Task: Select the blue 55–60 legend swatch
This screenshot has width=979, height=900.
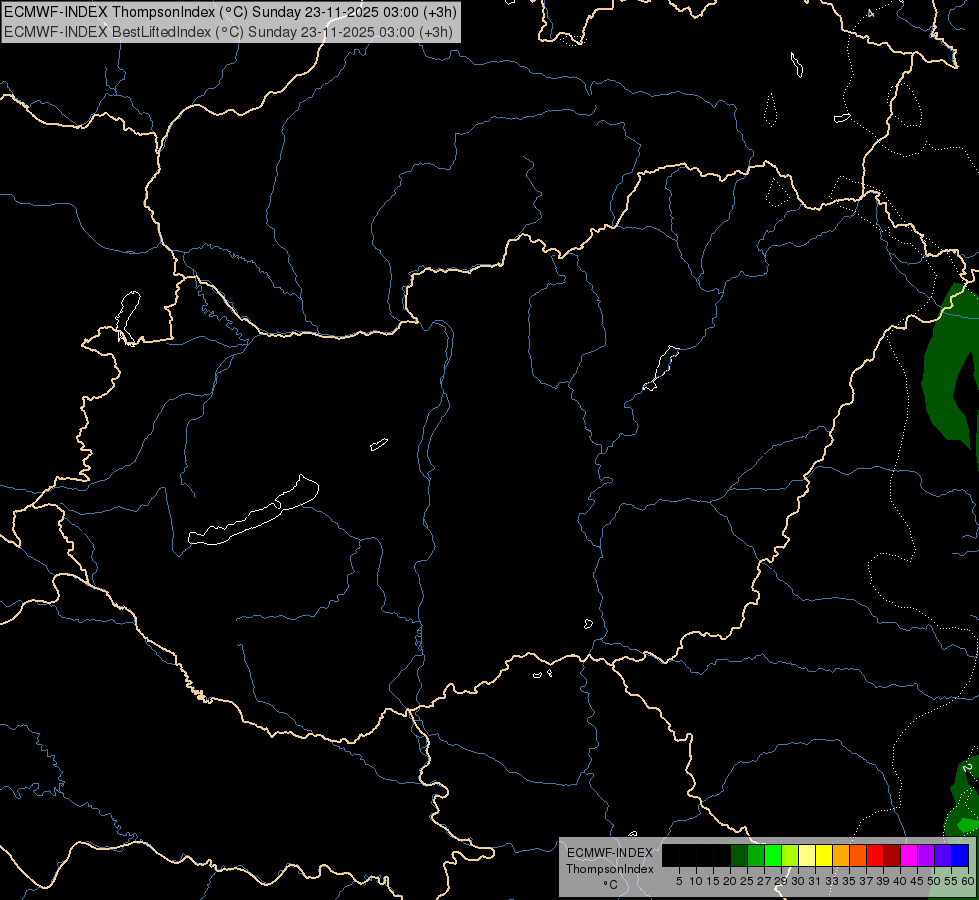Action: point(960,856)
